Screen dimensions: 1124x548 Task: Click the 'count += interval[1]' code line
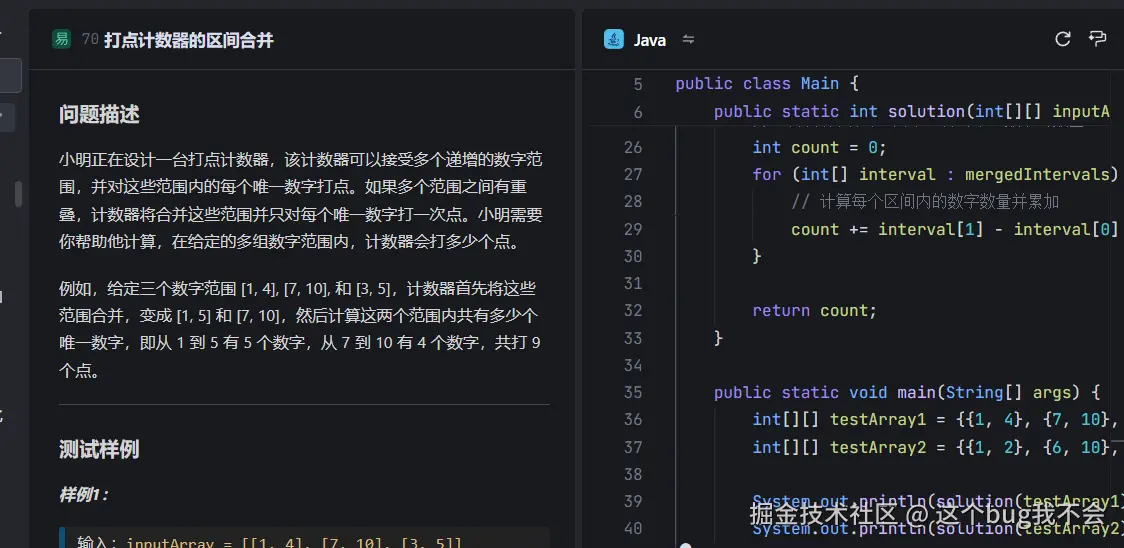[954, 230]
